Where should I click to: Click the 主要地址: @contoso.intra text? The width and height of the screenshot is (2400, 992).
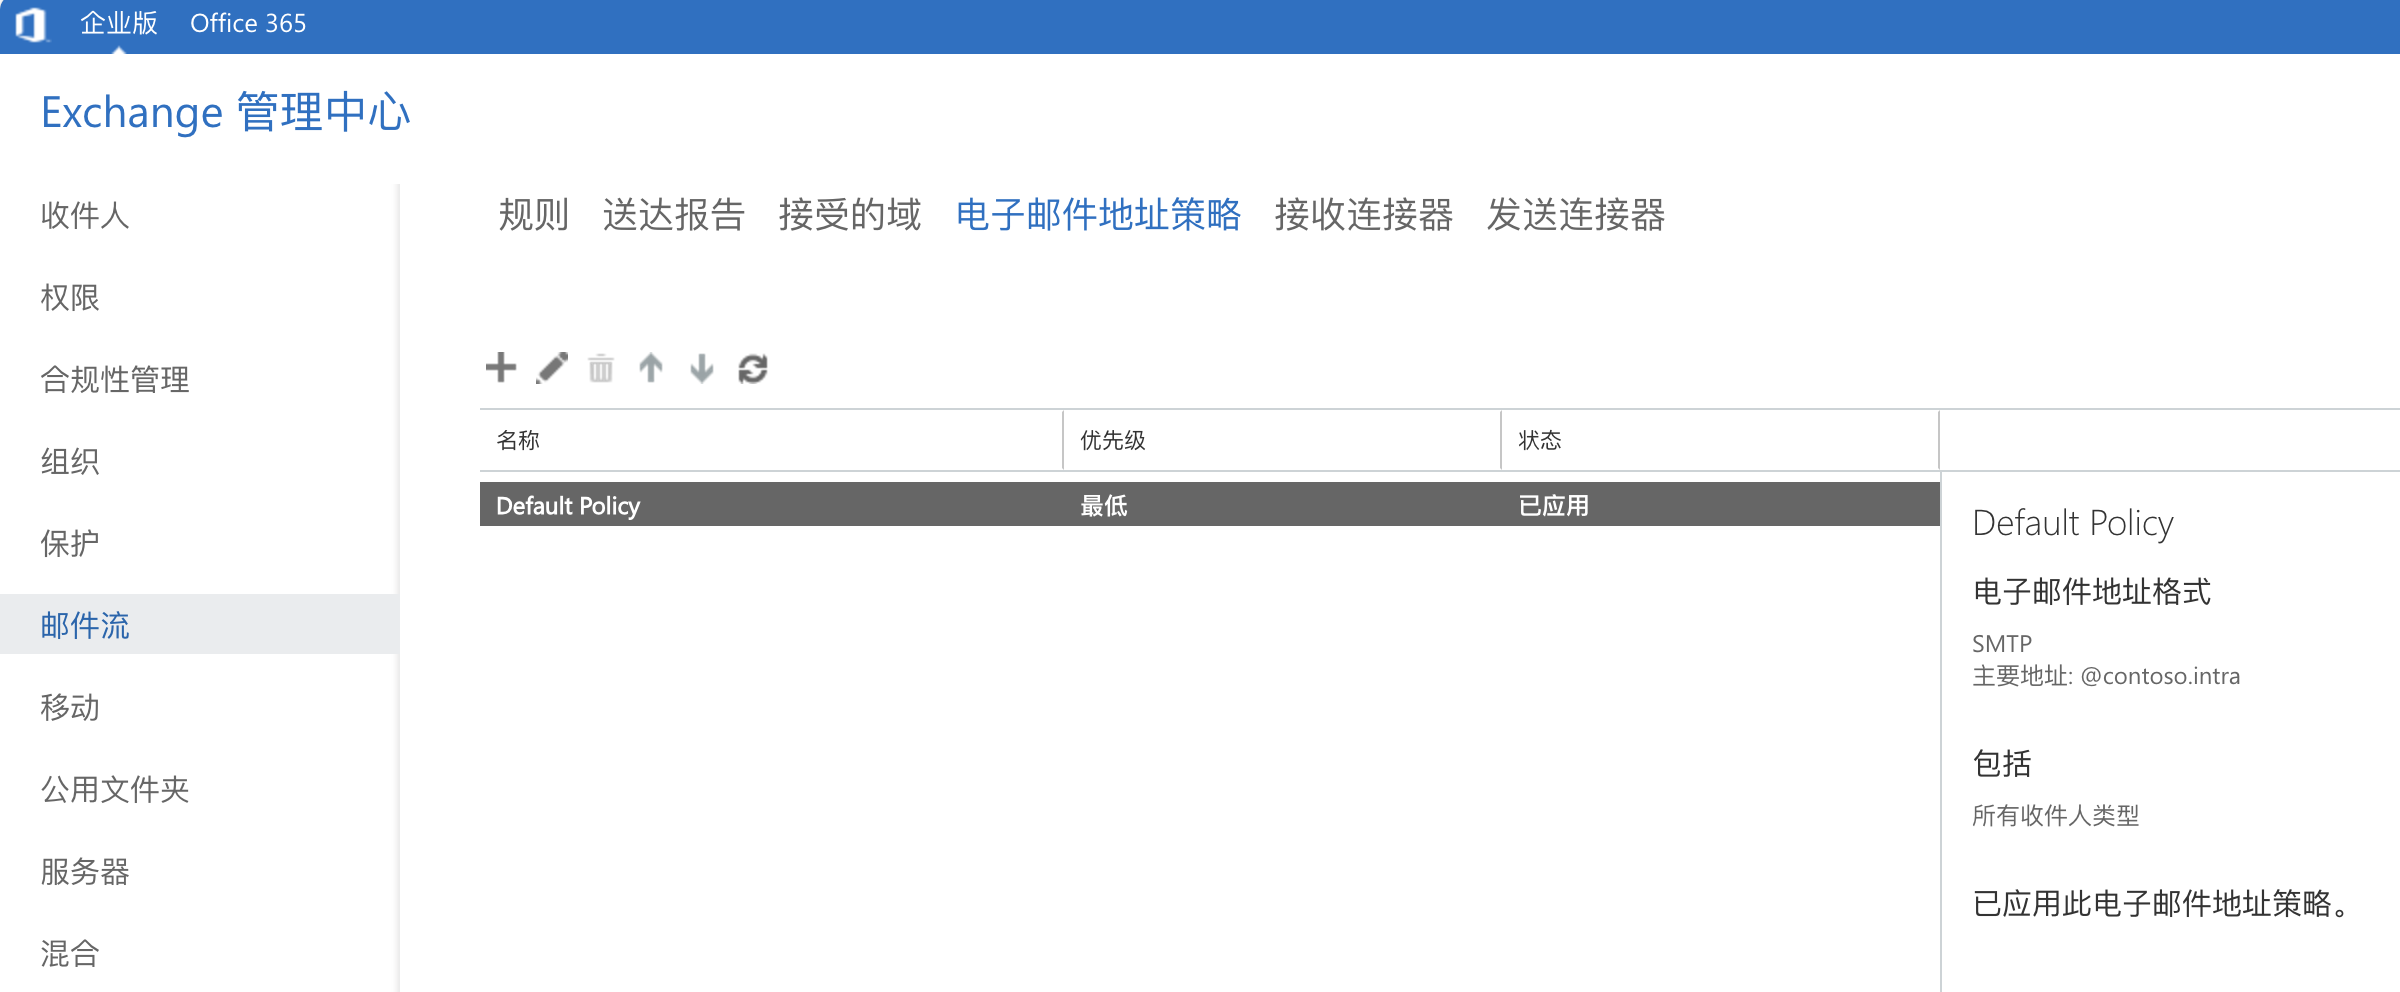coord(2106,676)
